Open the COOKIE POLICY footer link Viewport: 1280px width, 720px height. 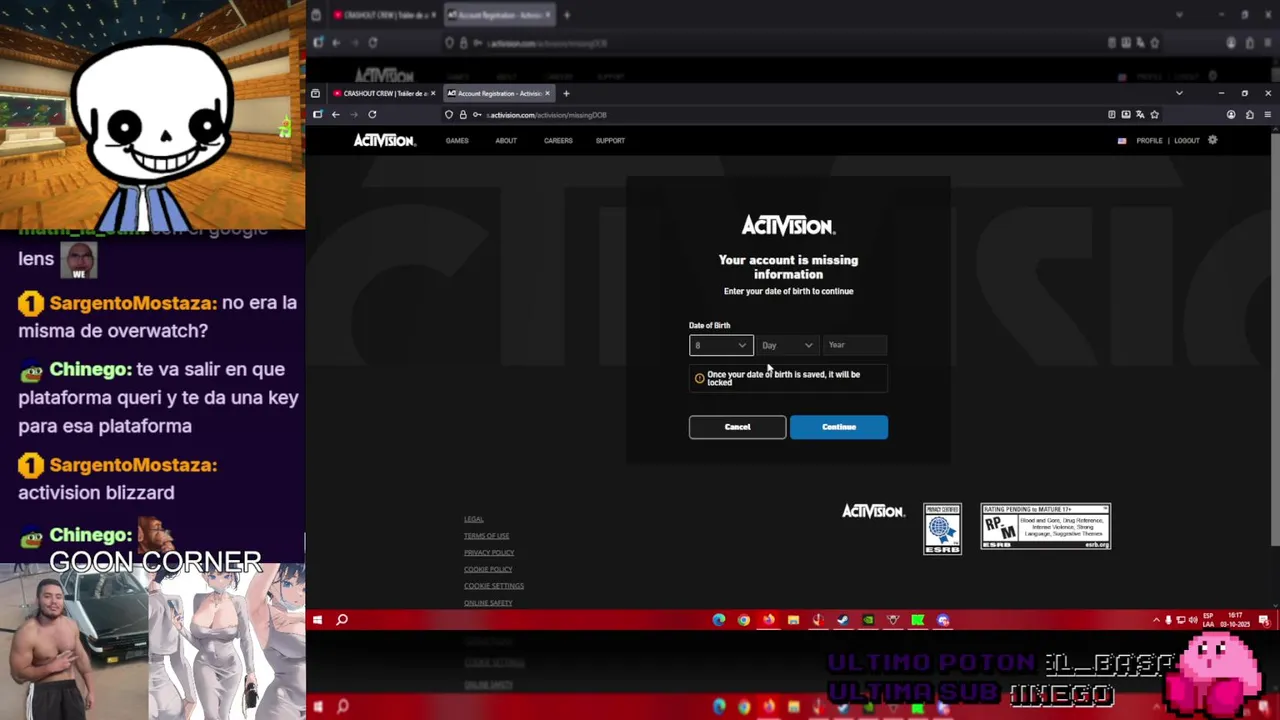(488, 569)
